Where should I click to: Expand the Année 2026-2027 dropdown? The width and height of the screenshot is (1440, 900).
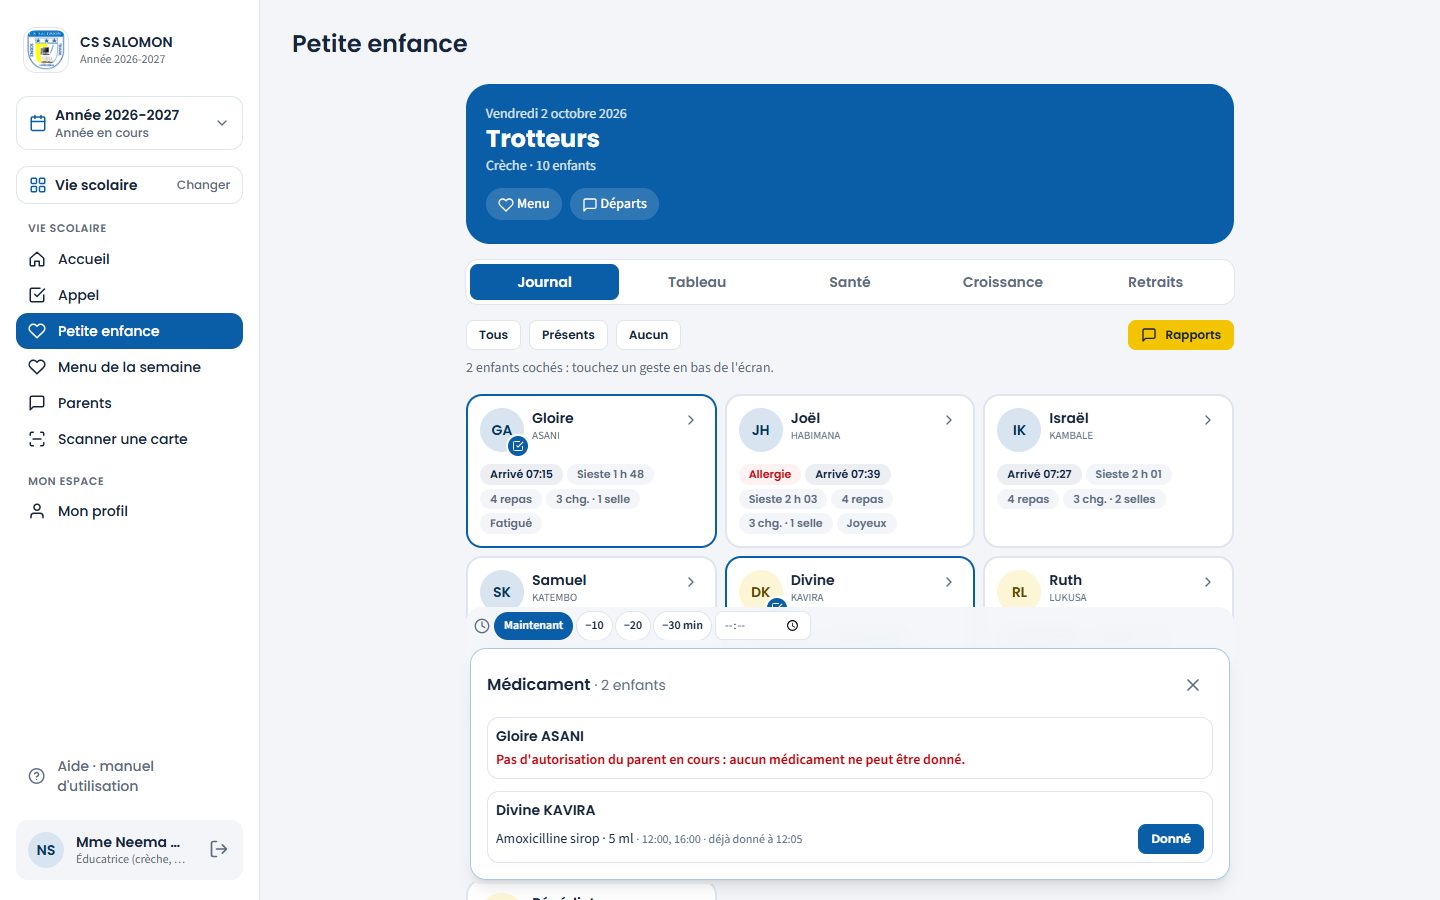[222, 123]
